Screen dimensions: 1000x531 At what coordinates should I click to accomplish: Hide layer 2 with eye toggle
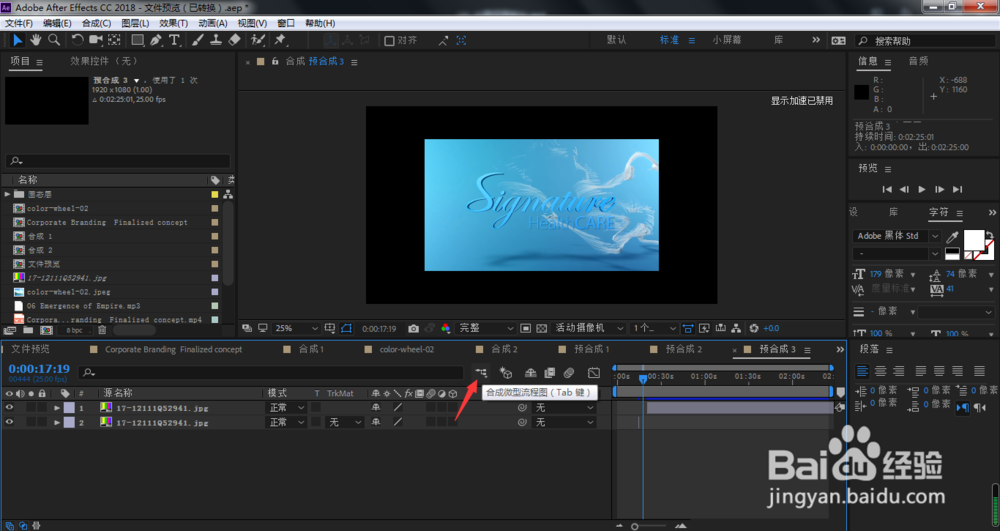[x=9, y=422]
